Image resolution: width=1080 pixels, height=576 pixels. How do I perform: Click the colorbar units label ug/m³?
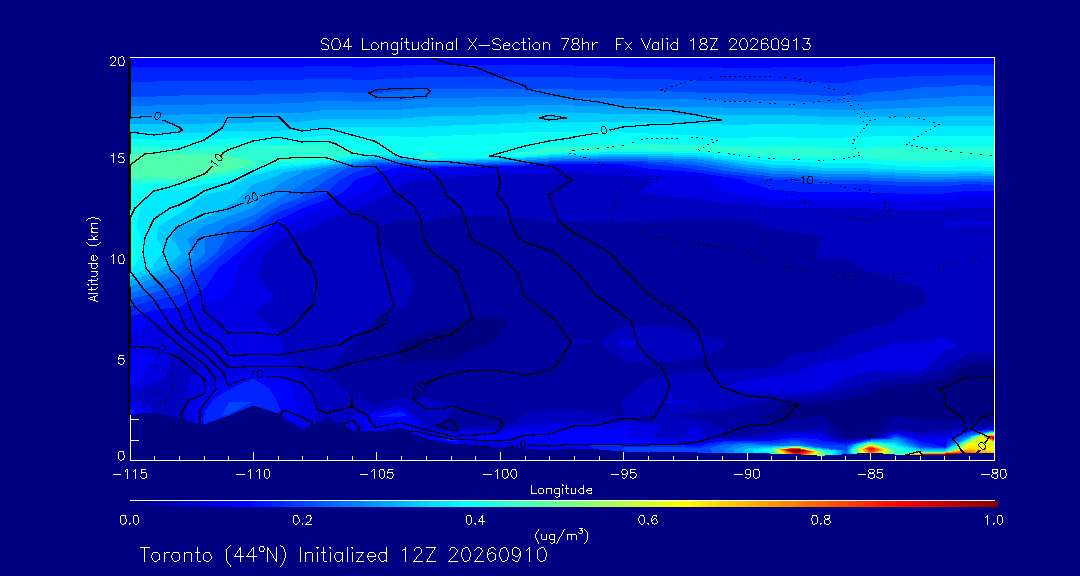561,535
